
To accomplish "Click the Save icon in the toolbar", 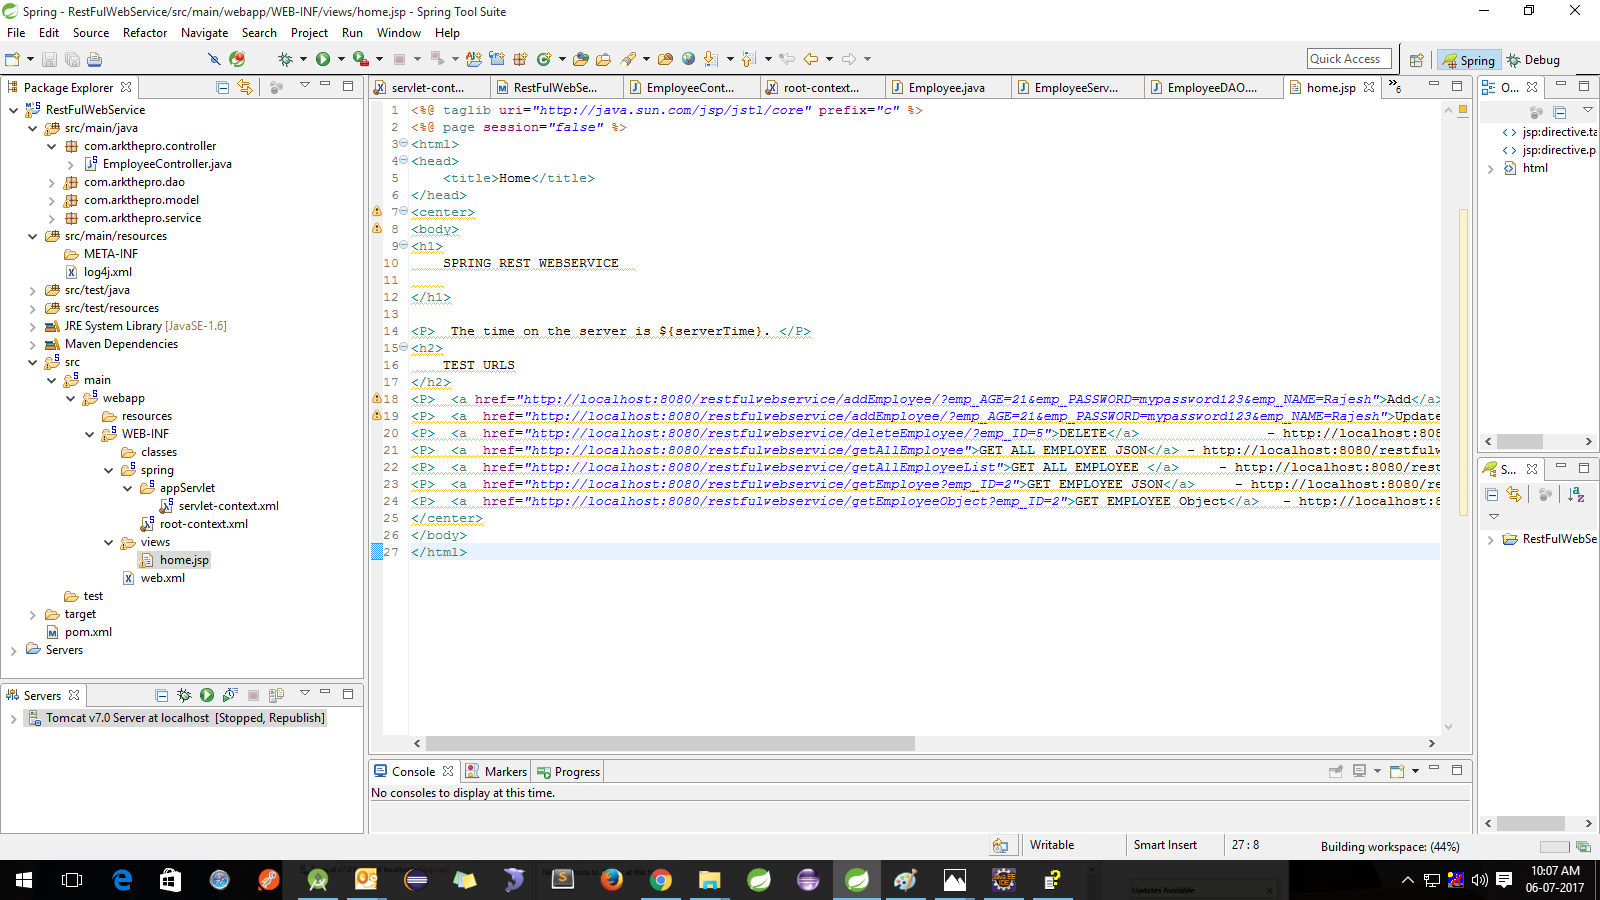I will pyautogui.click(x=49, y=59).
